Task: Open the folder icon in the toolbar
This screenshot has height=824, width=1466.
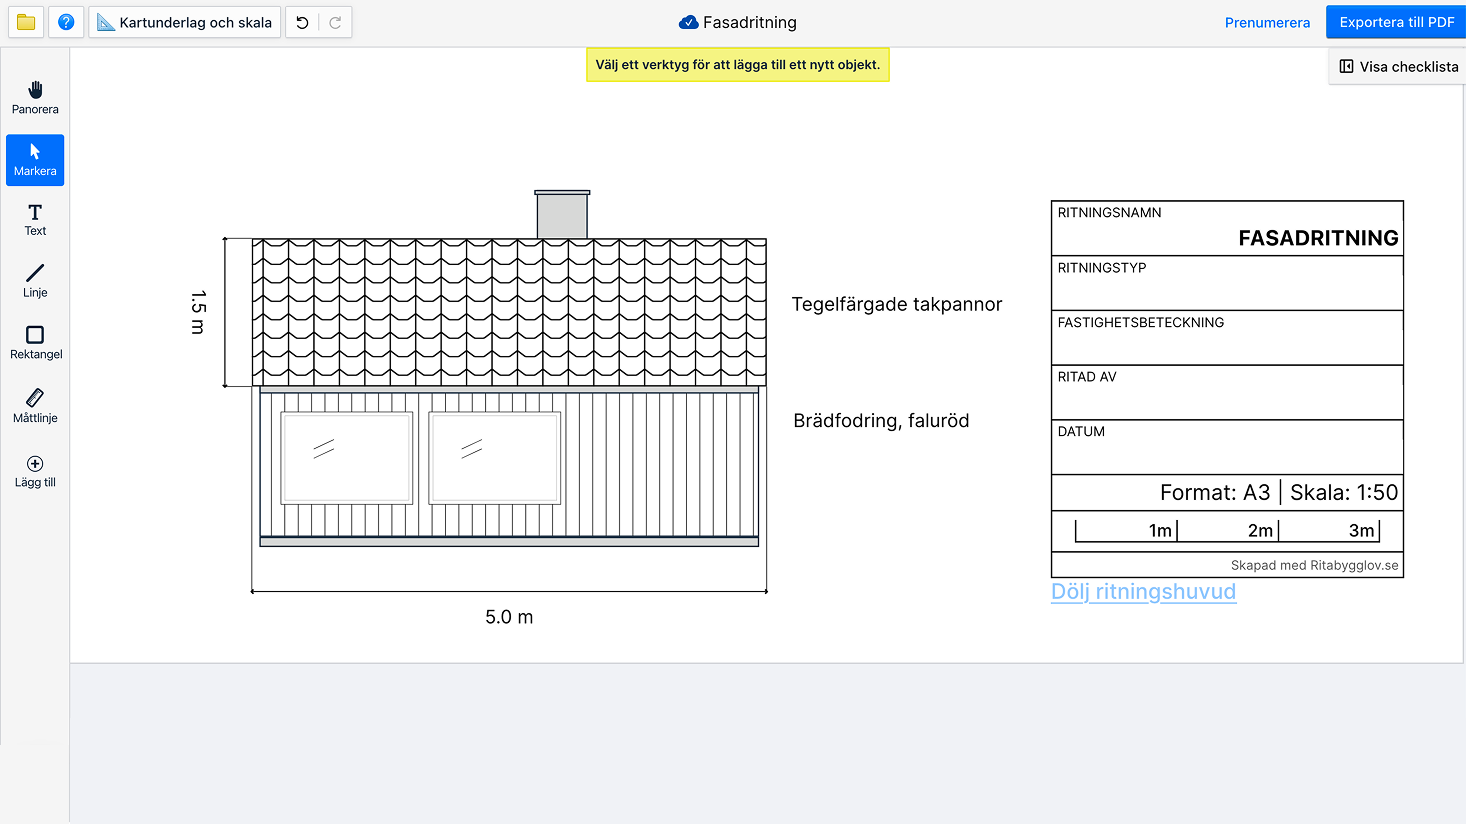Action: coord(26,22)
